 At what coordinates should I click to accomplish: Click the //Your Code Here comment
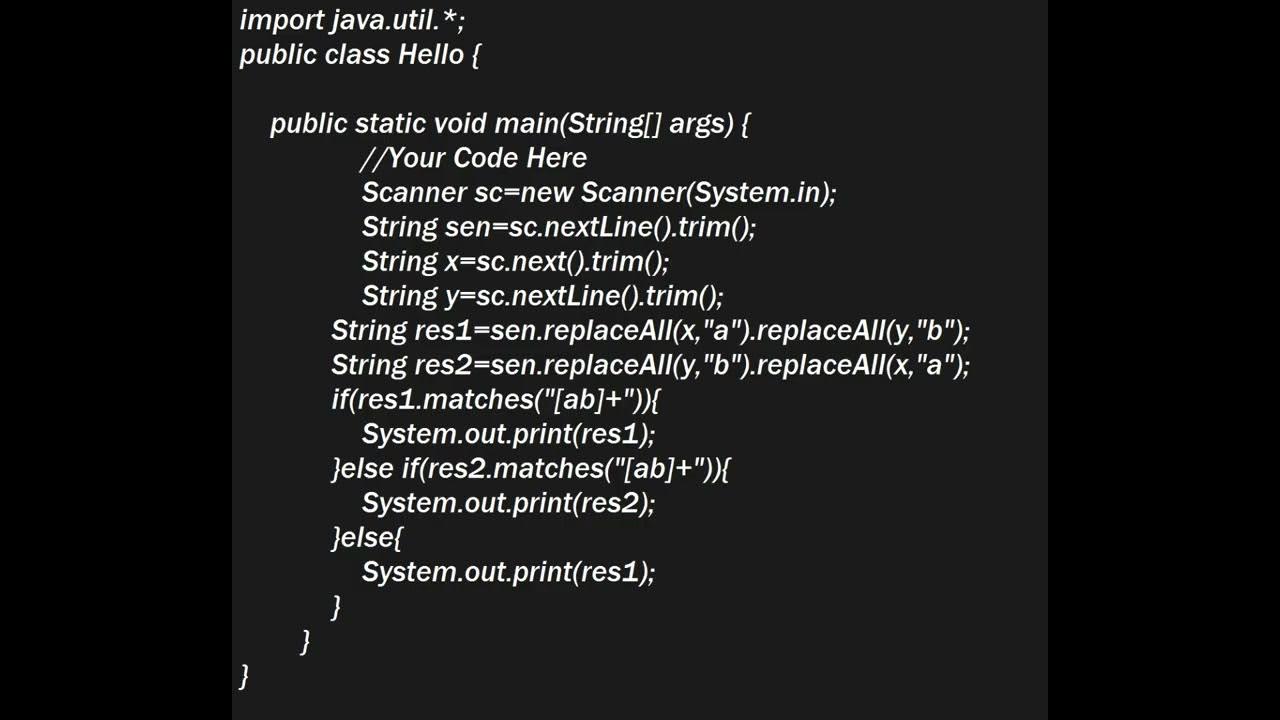[474, 158]
